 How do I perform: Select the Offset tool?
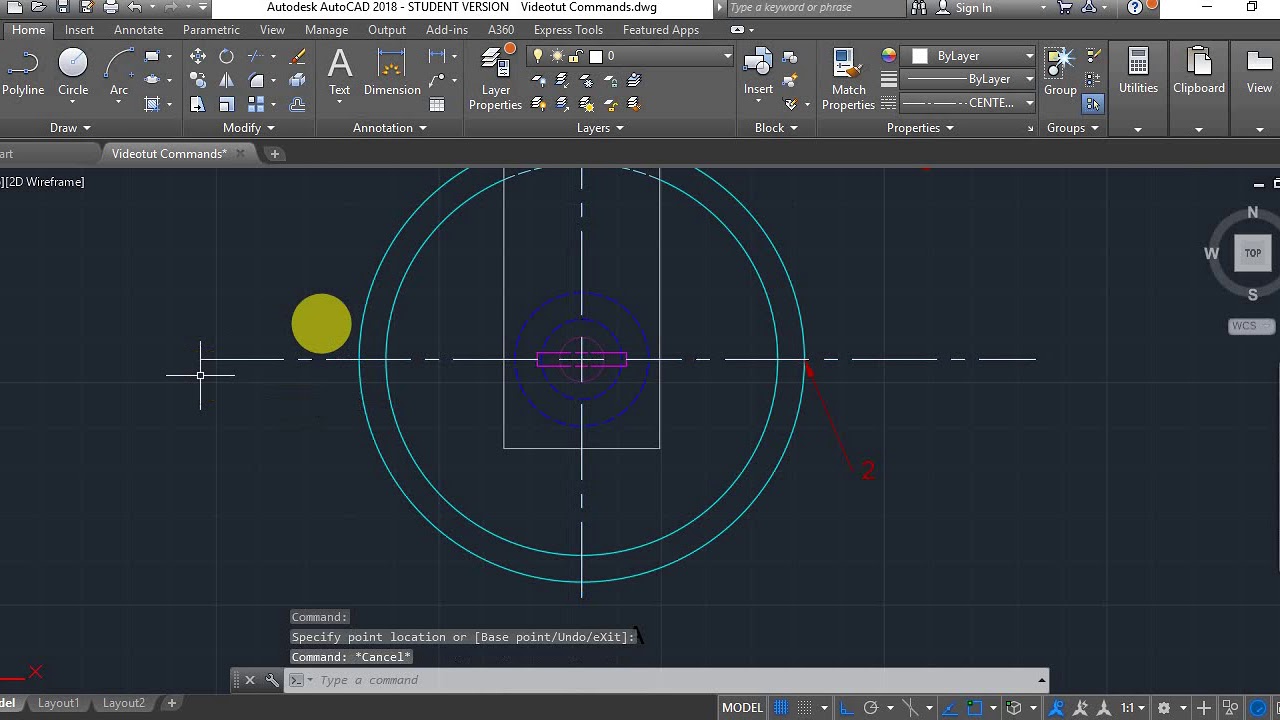point(297,104)
